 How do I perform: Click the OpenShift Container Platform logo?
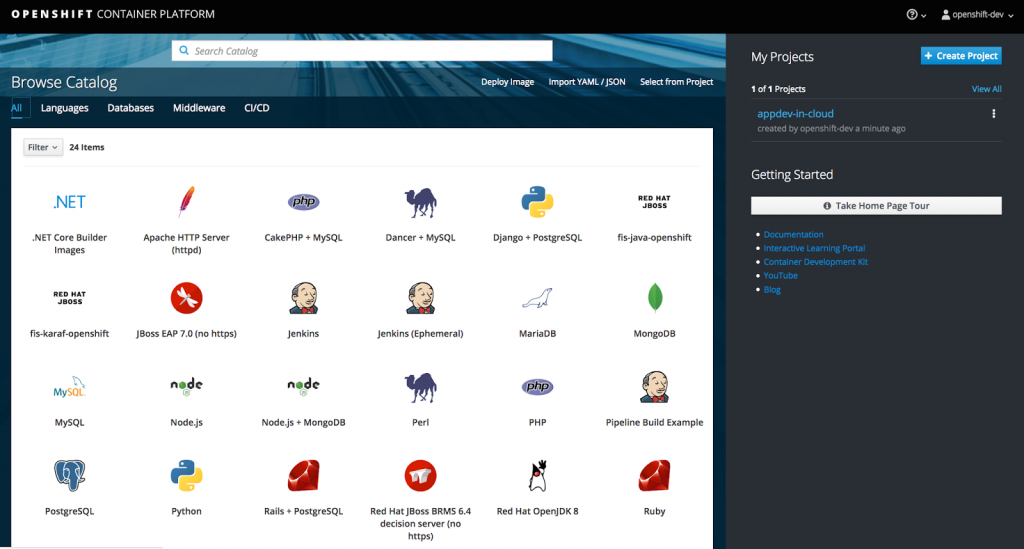(113, 14)
